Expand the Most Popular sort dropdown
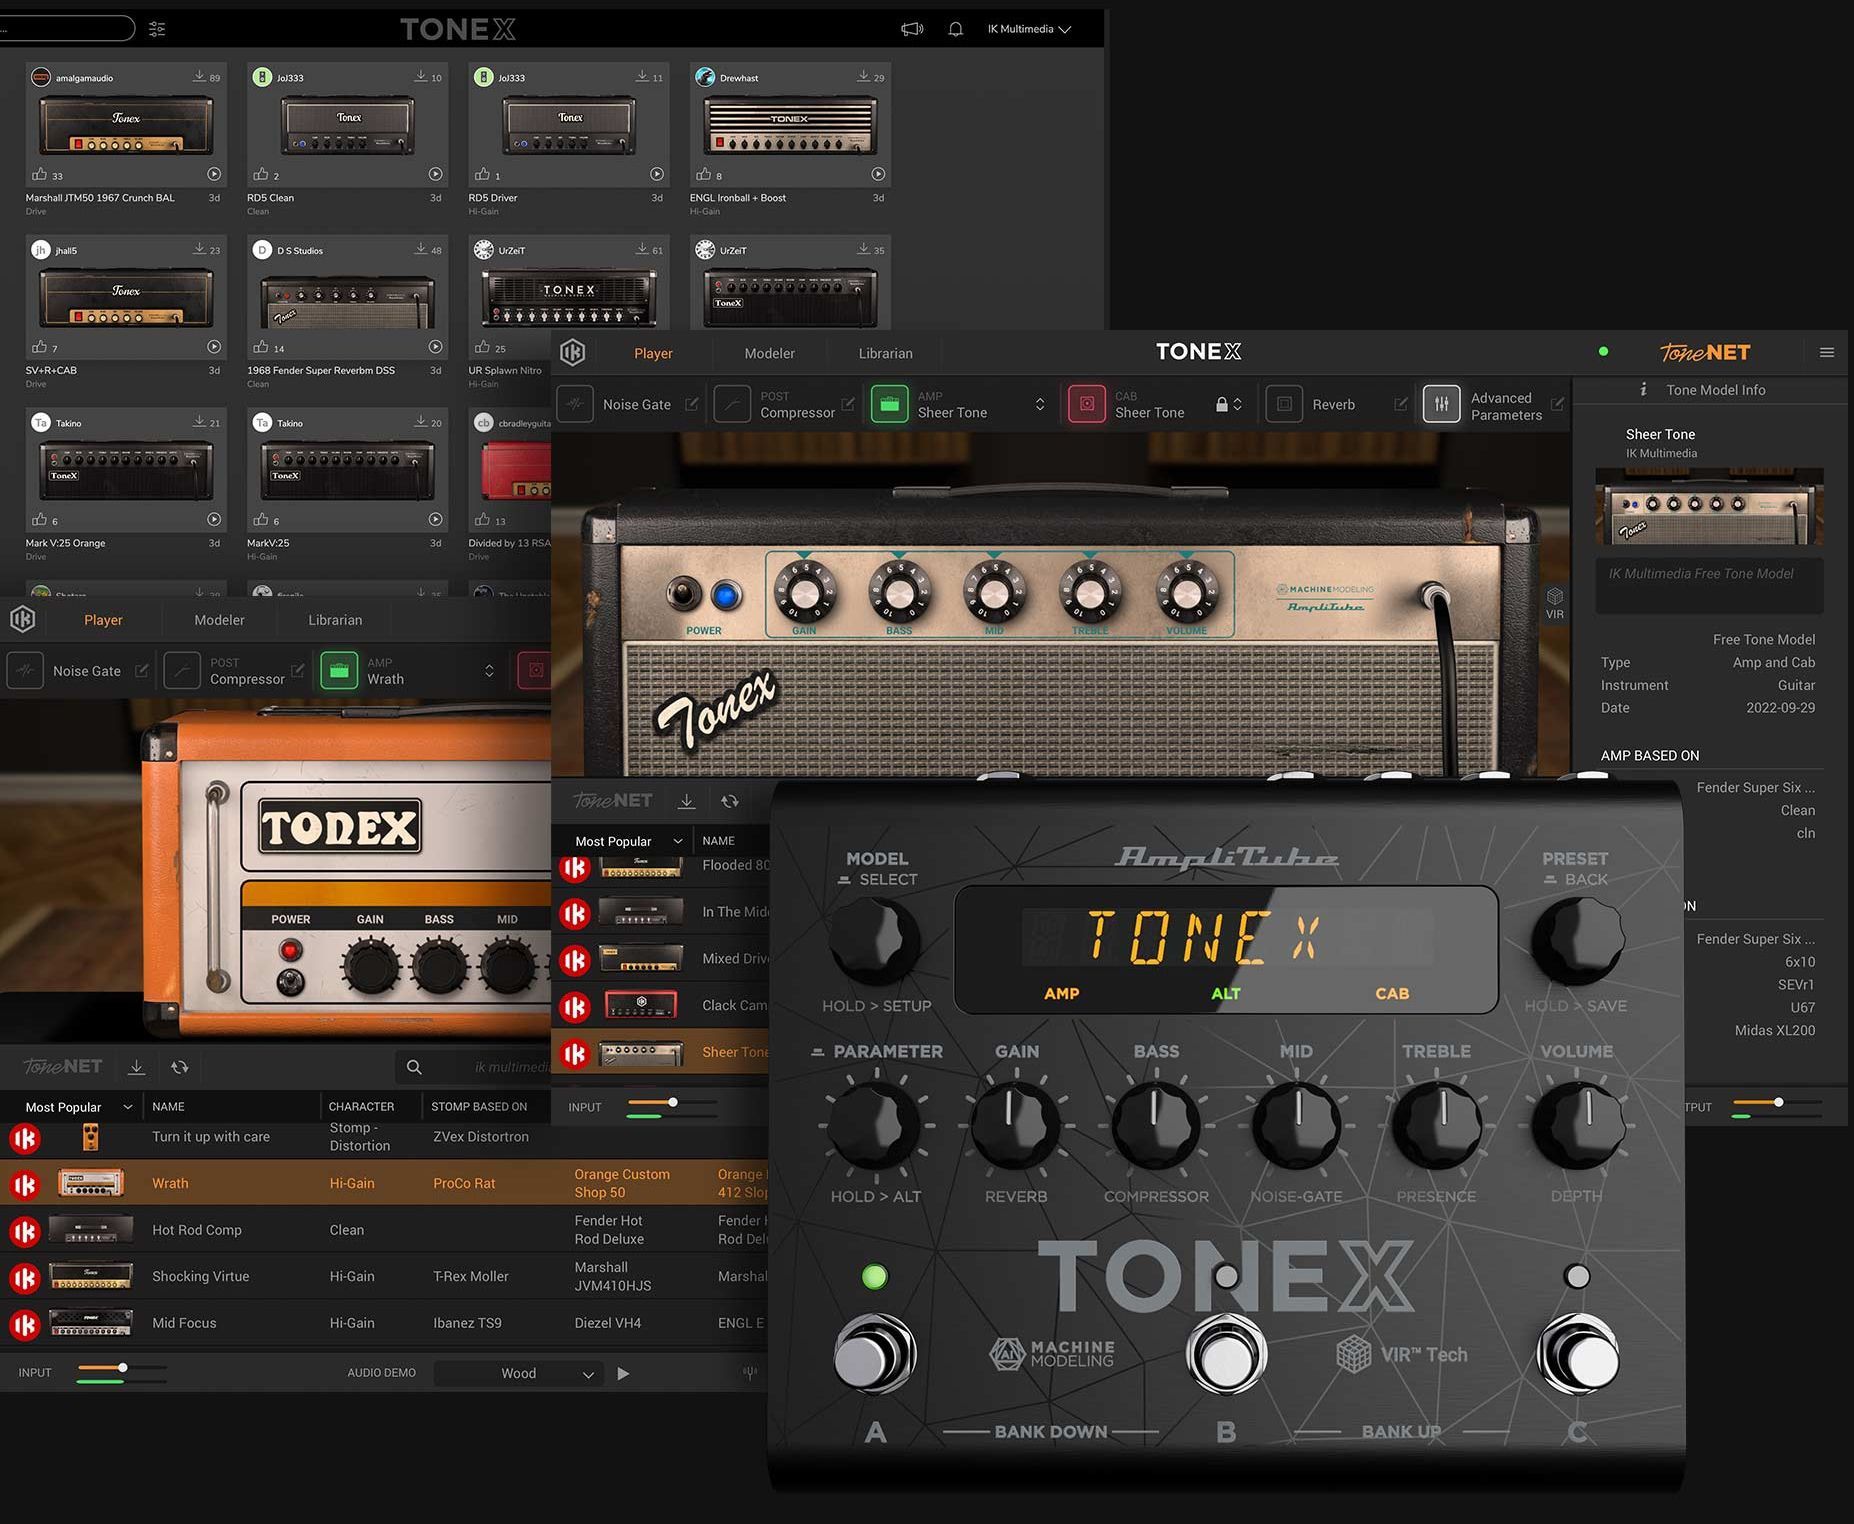This screenshot has height=1524, width=1854. tap(79, 1107)
